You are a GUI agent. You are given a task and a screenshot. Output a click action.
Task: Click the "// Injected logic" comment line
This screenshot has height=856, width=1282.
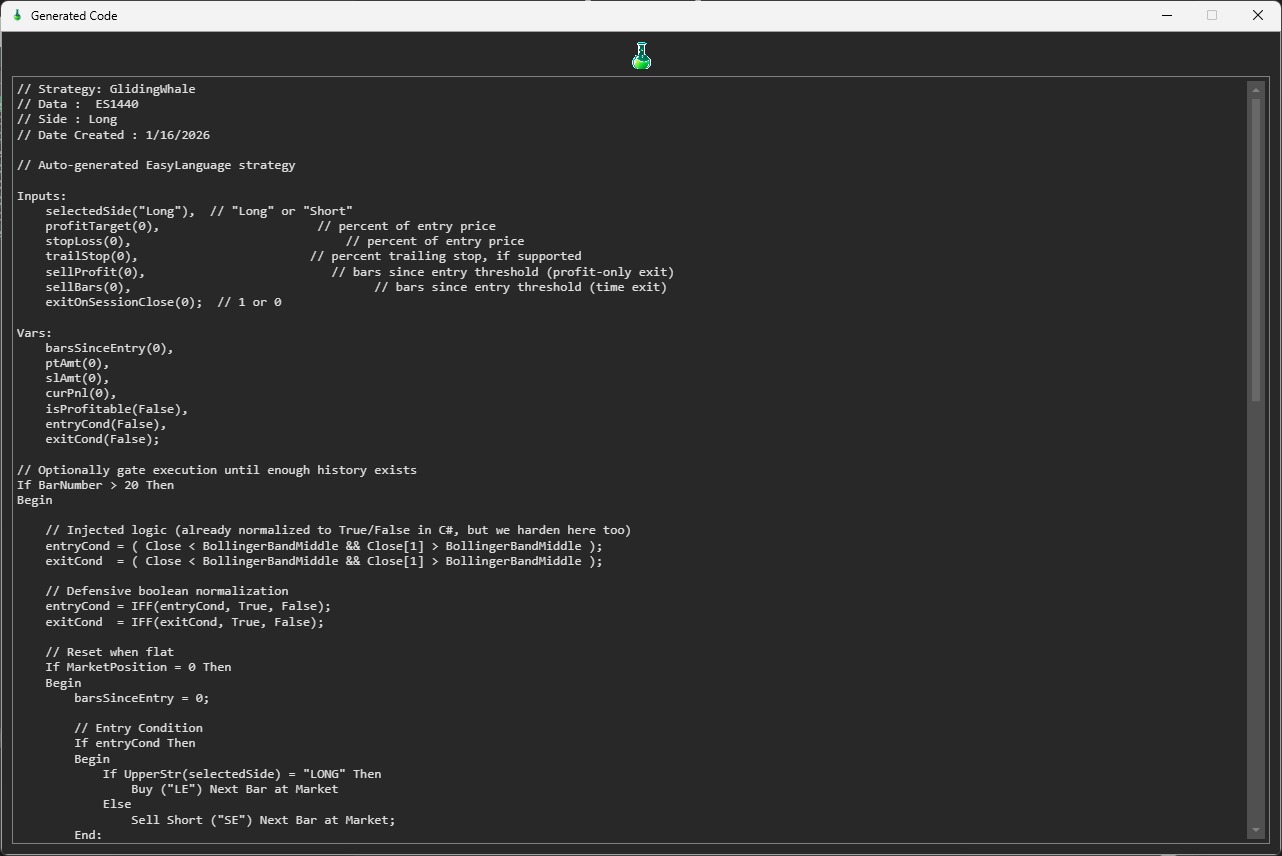point(338,530)
